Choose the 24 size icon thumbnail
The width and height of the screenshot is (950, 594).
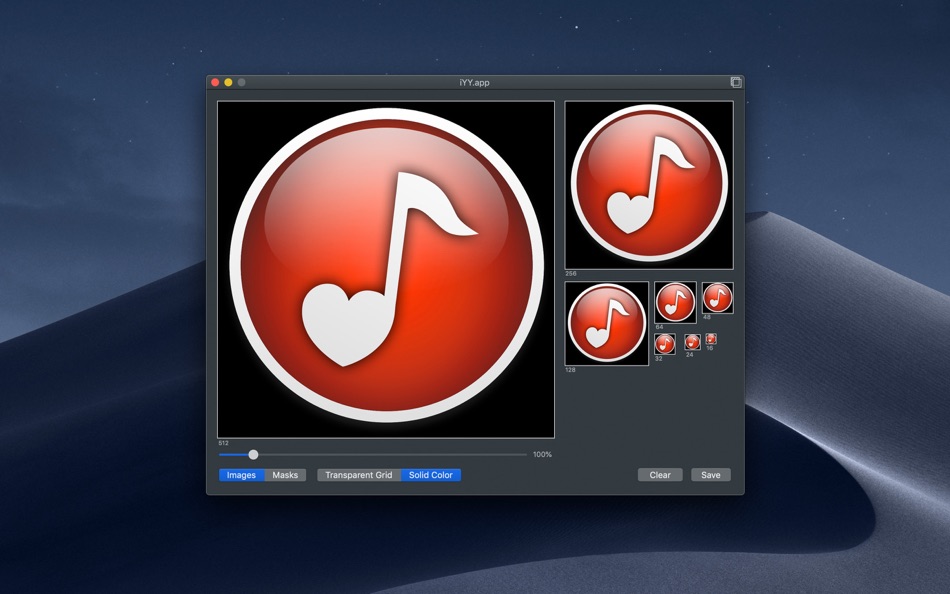(x=693, y=342)
